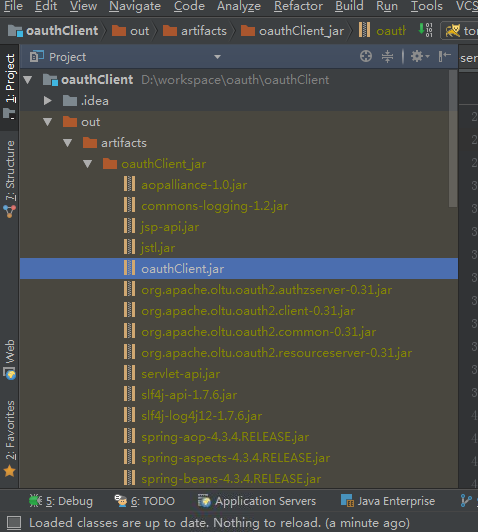Open the Edit menu
Viewport: 478px width, 532px height.
(x=46, y=6)
